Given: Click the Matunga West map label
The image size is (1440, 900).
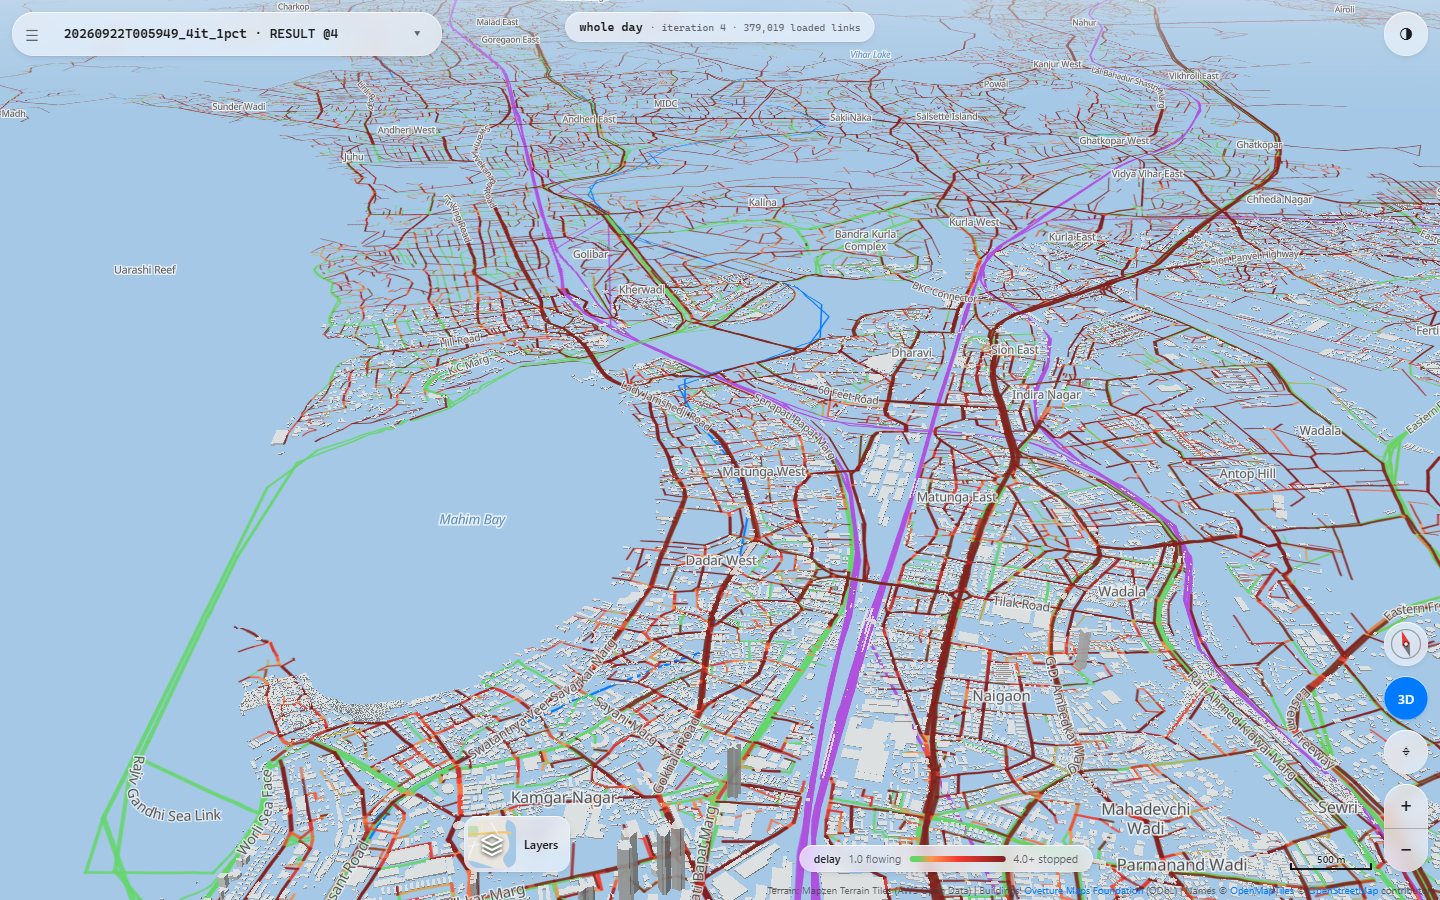Looking at the screenshot, I should (x=763, y=471).
